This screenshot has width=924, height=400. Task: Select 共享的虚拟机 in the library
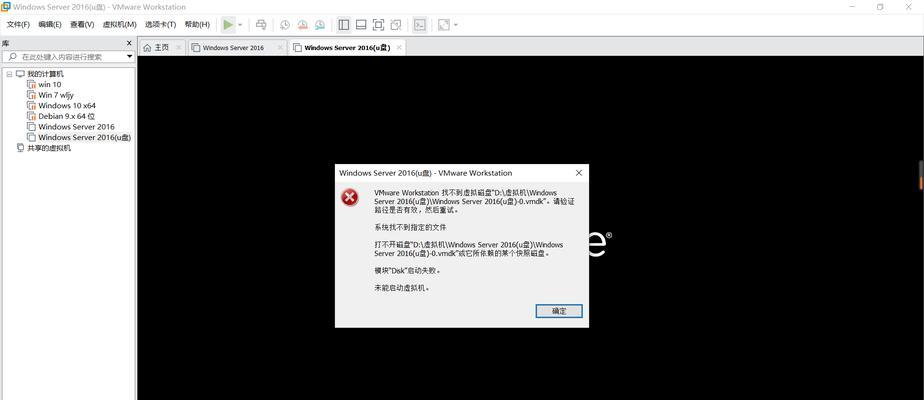pyautogui.click(x=49, y=148)
